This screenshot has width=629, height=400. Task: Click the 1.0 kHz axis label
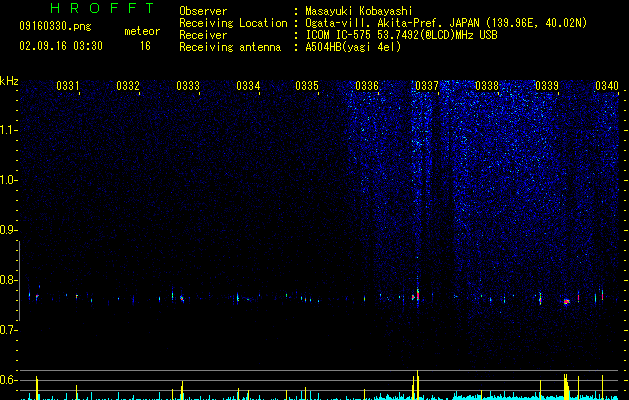click(8, 180)
